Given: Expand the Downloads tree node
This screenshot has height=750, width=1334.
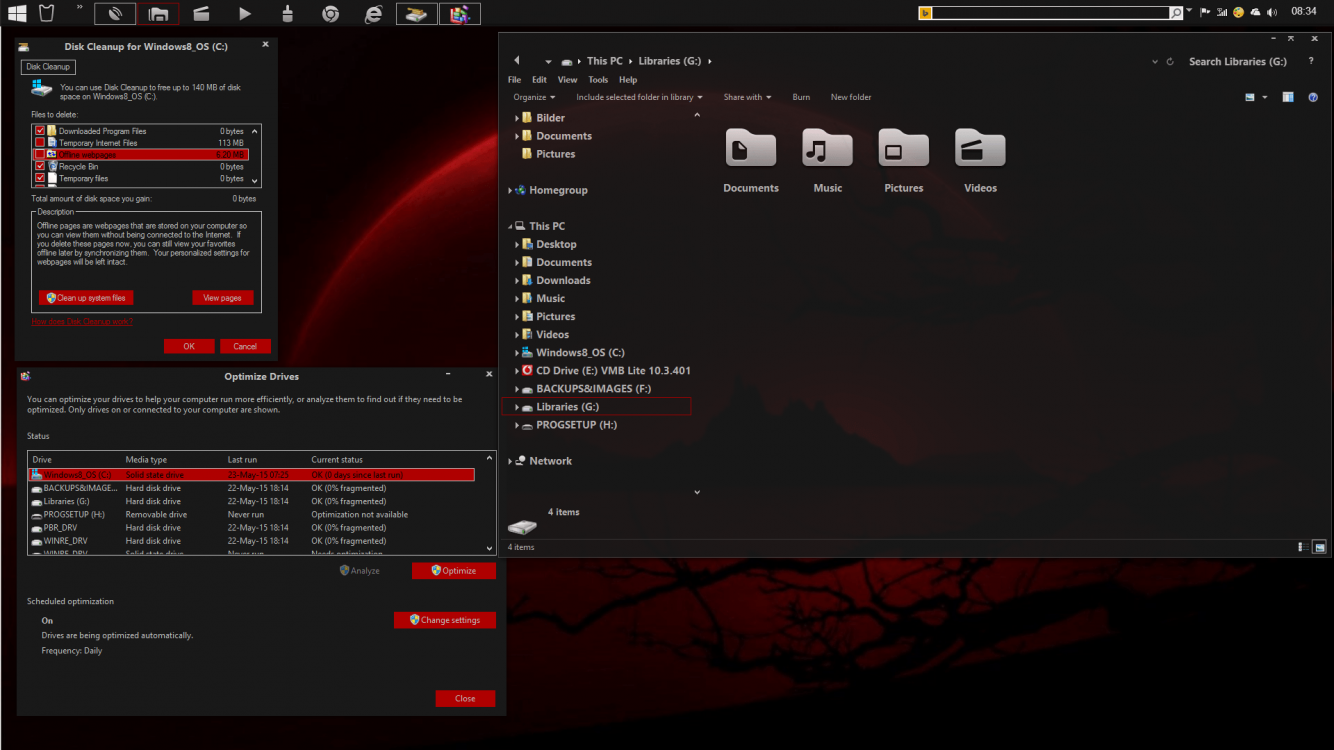Looking at the screenshot, I should point(517,281).
